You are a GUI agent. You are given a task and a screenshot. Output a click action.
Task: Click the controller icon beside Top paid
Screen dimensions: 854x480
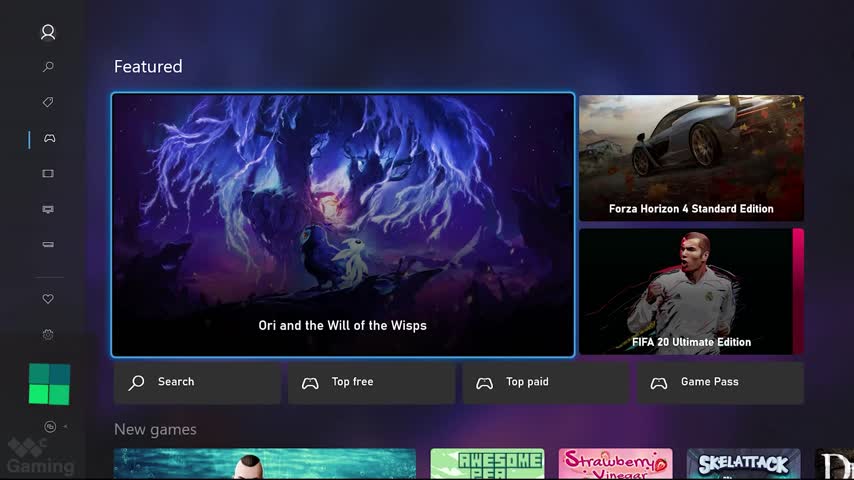(x=485, y=384)
